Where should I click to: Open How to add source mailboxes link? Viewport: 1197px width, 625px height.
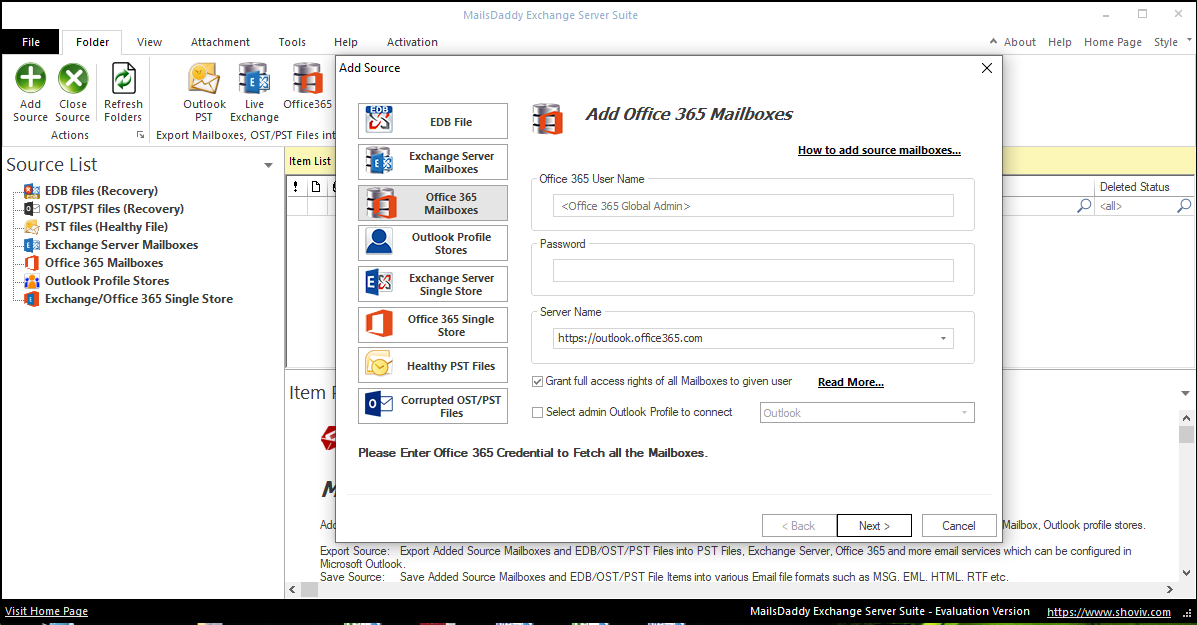pos(879,150)
